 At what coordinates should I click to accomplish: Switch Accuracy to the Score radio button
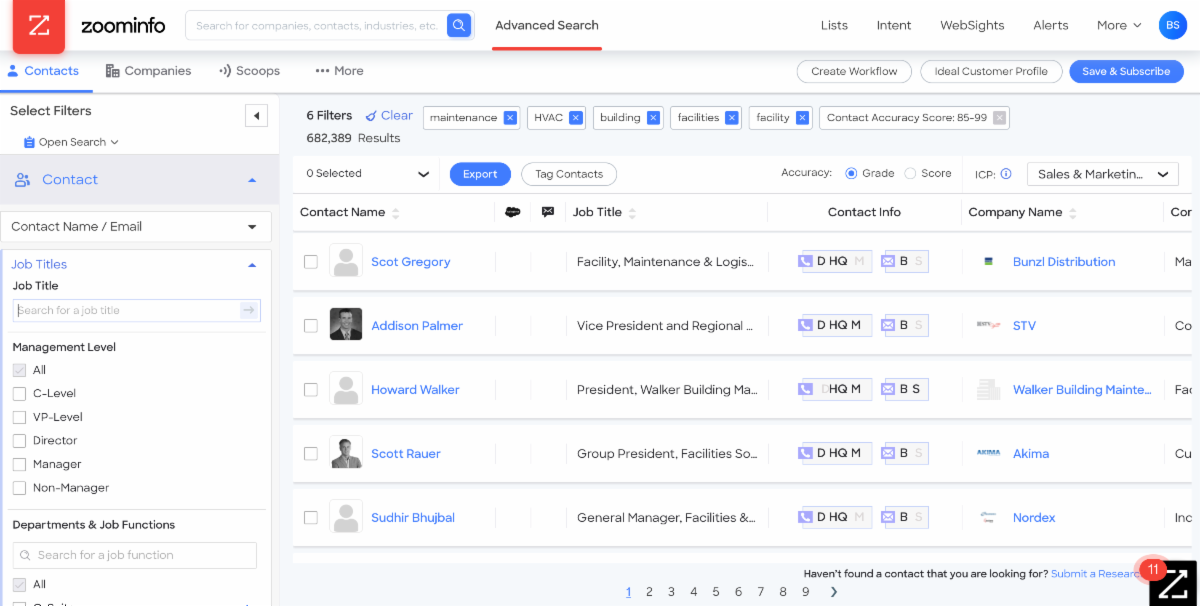(910, 172)
